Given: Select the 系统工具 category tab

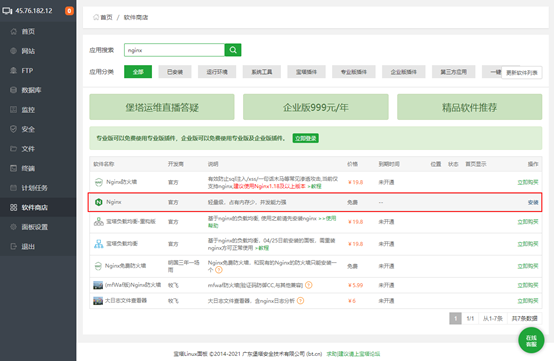Looking at the screenshot, I should pyautogui.click(x=262, y=72).
